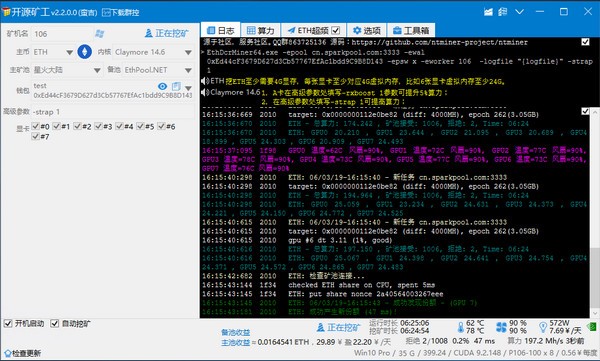
Task: Expand the EthPool.NET backup pool dropdown
Action: click(x=188, y=70)
